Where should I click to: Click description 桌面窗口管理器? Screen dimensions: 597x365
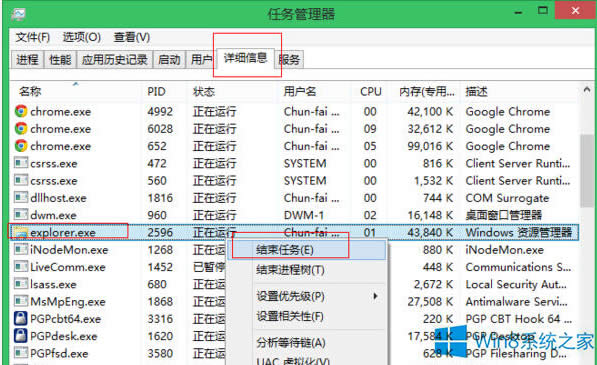503,215
